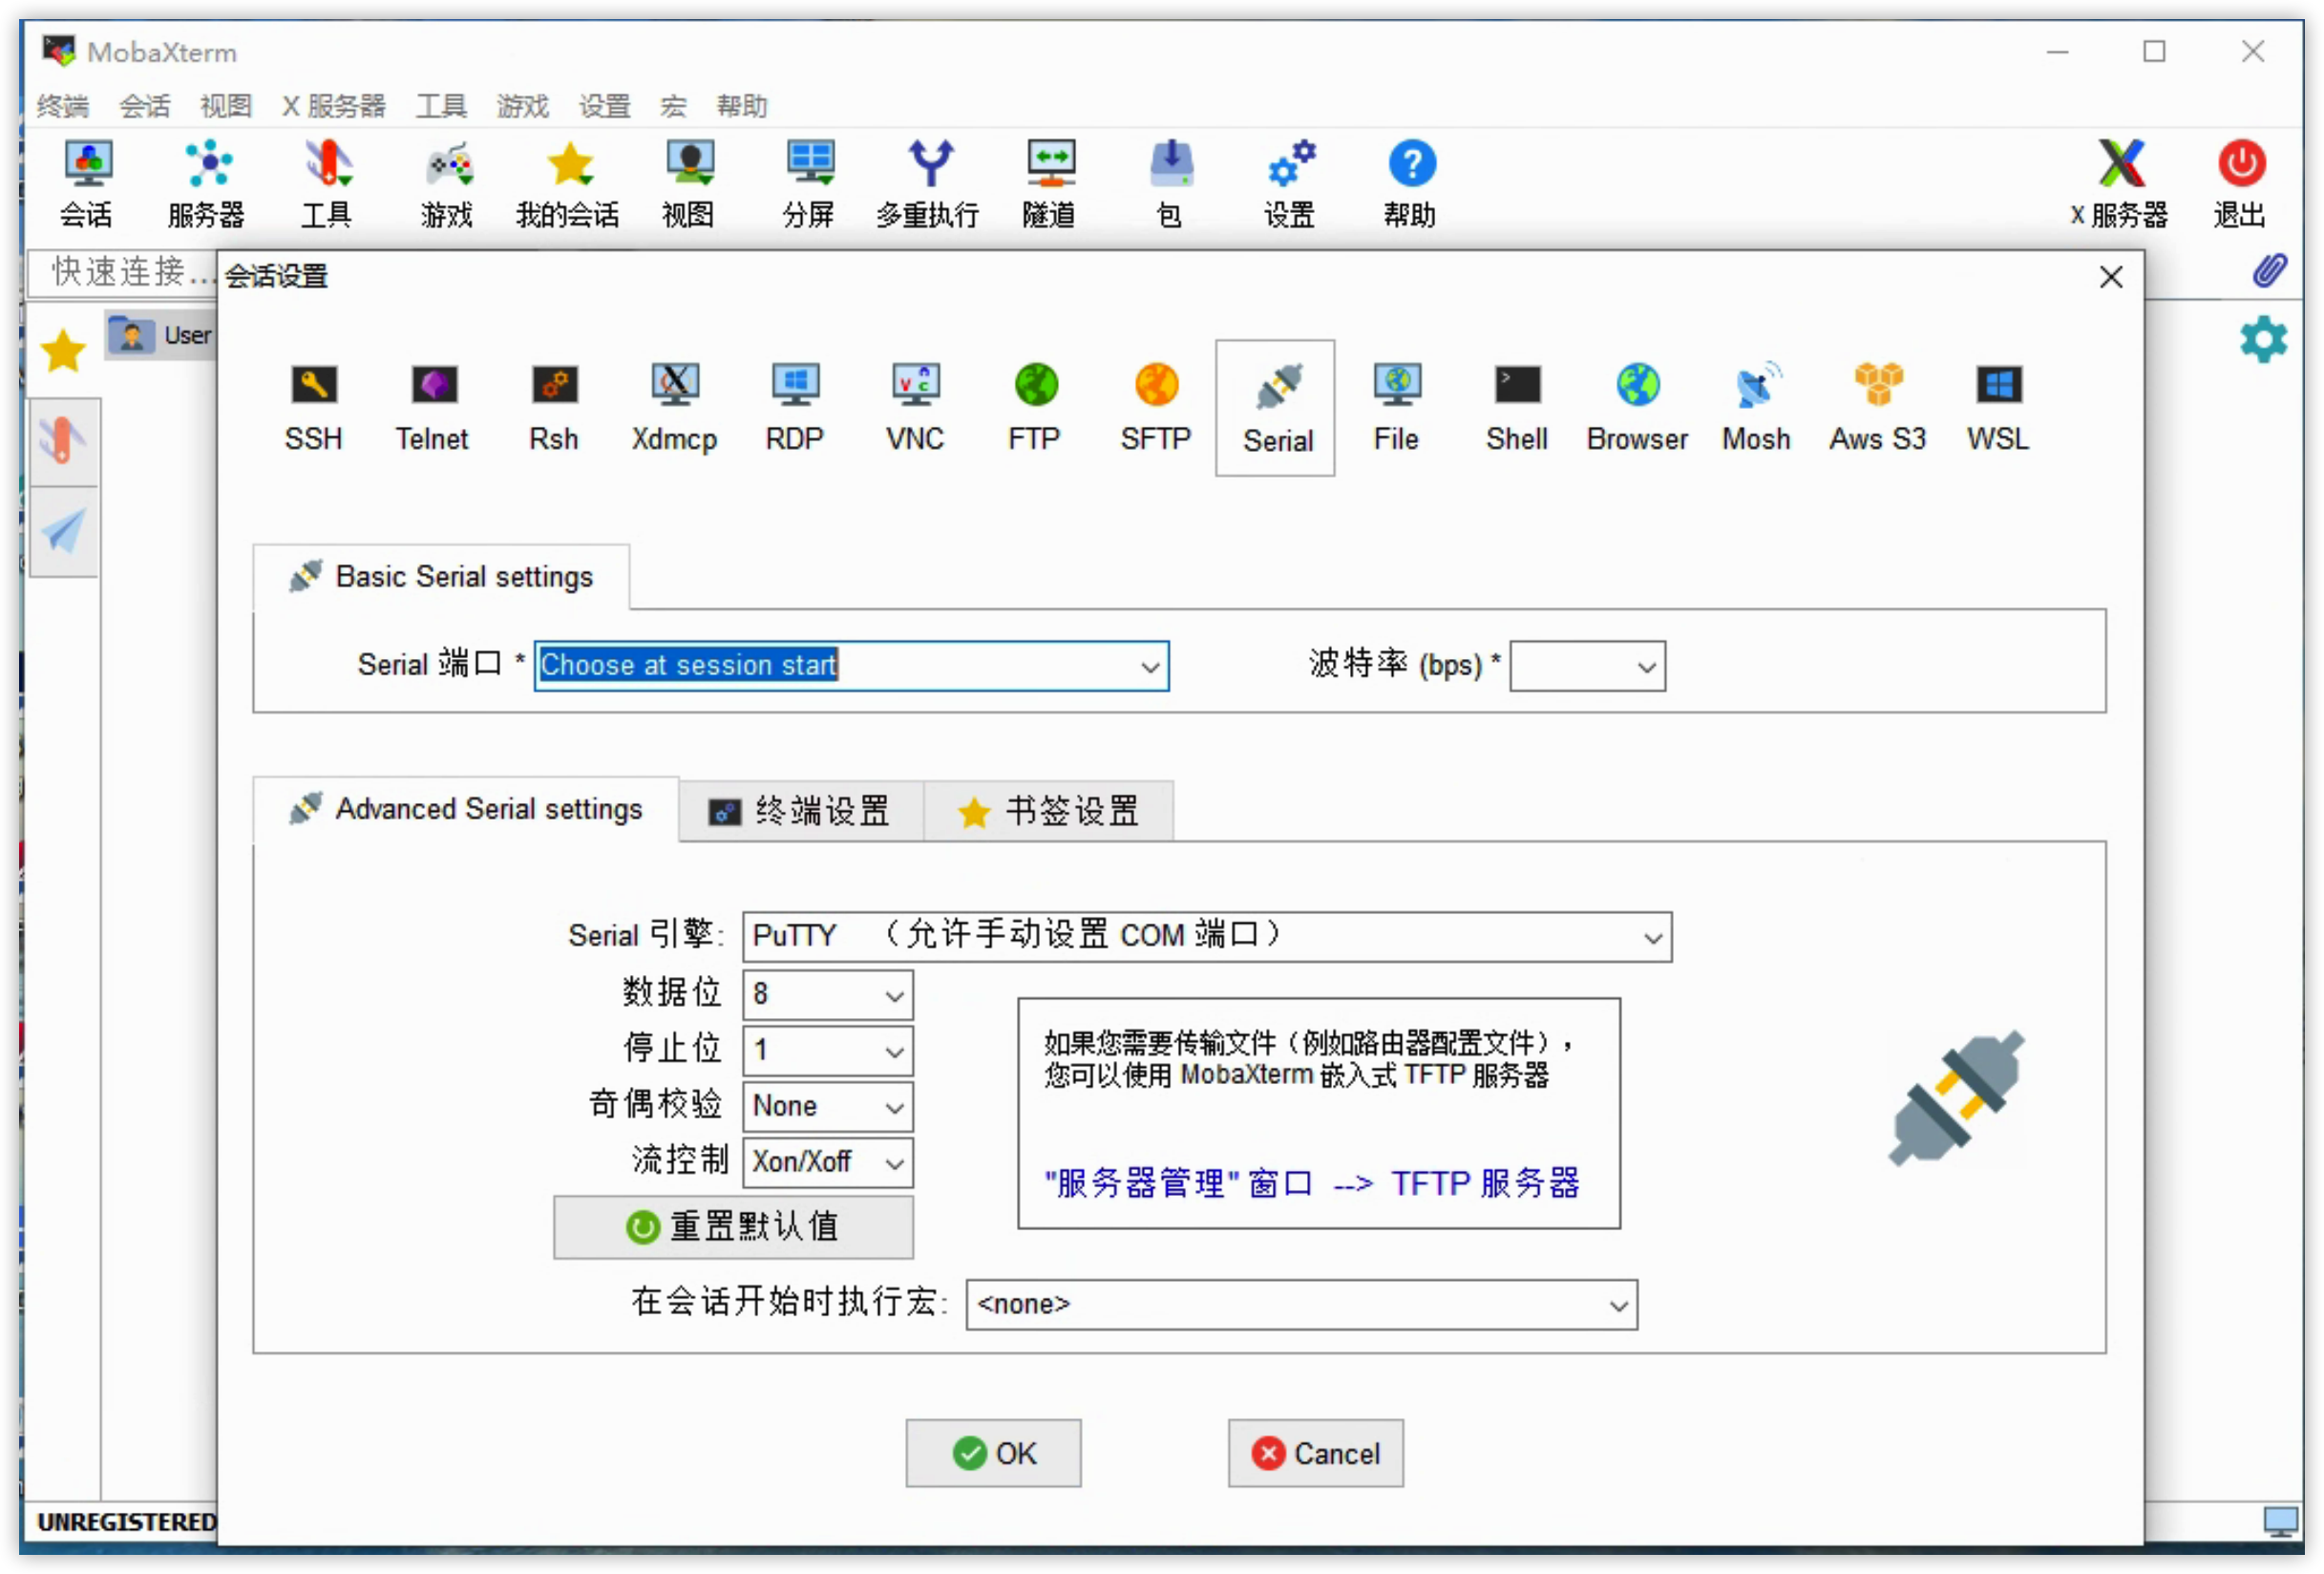Select the Mosh session type
The height and width of the screenshot is (1574, 2324).
point(1757,408)
